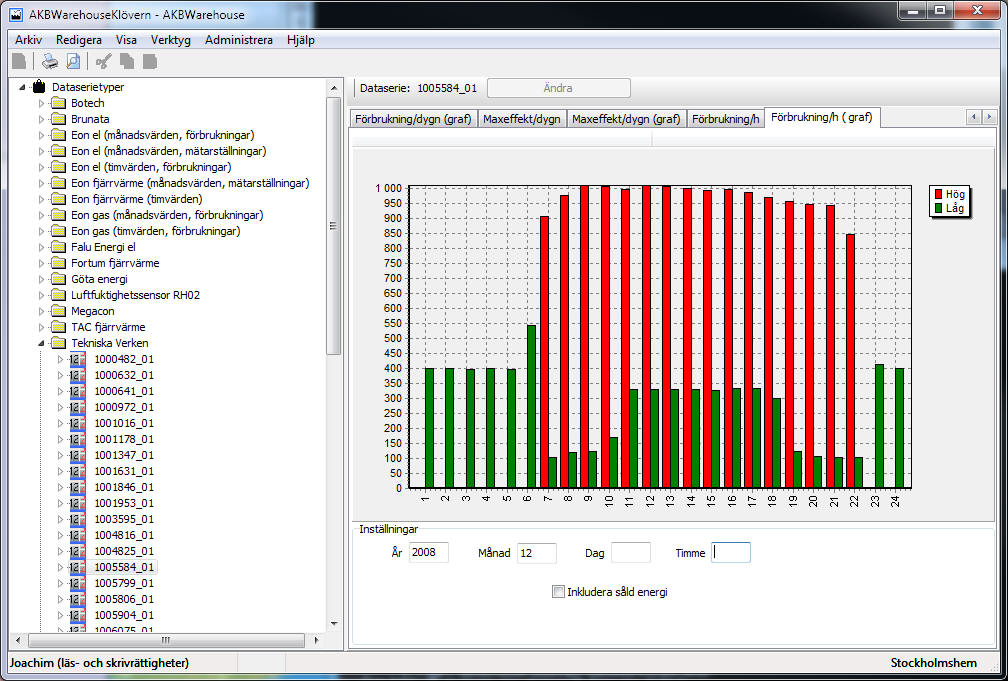This screenshot has width=1008, height=681.
Task: Click the paste toolbar icon
Action: click(x=150, y=61)
